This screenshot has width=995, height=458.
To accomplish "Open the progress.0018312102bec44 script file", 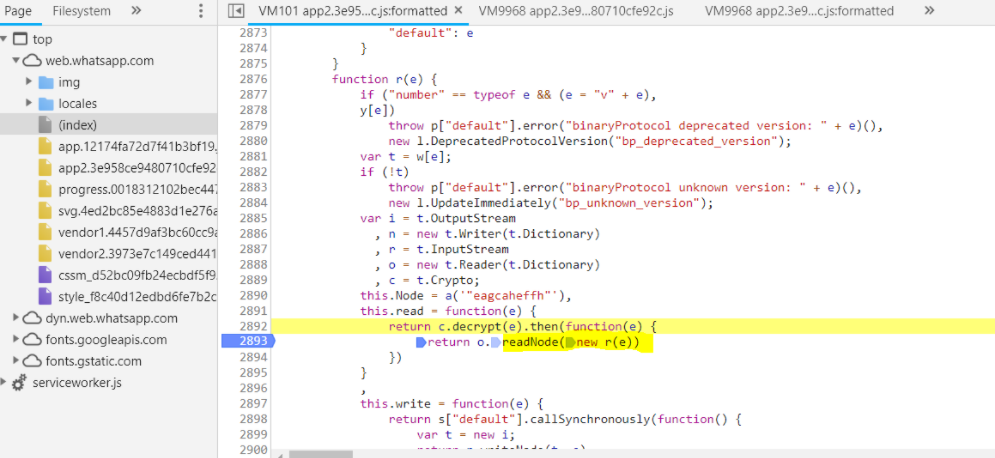I will [x=138, y=189].
